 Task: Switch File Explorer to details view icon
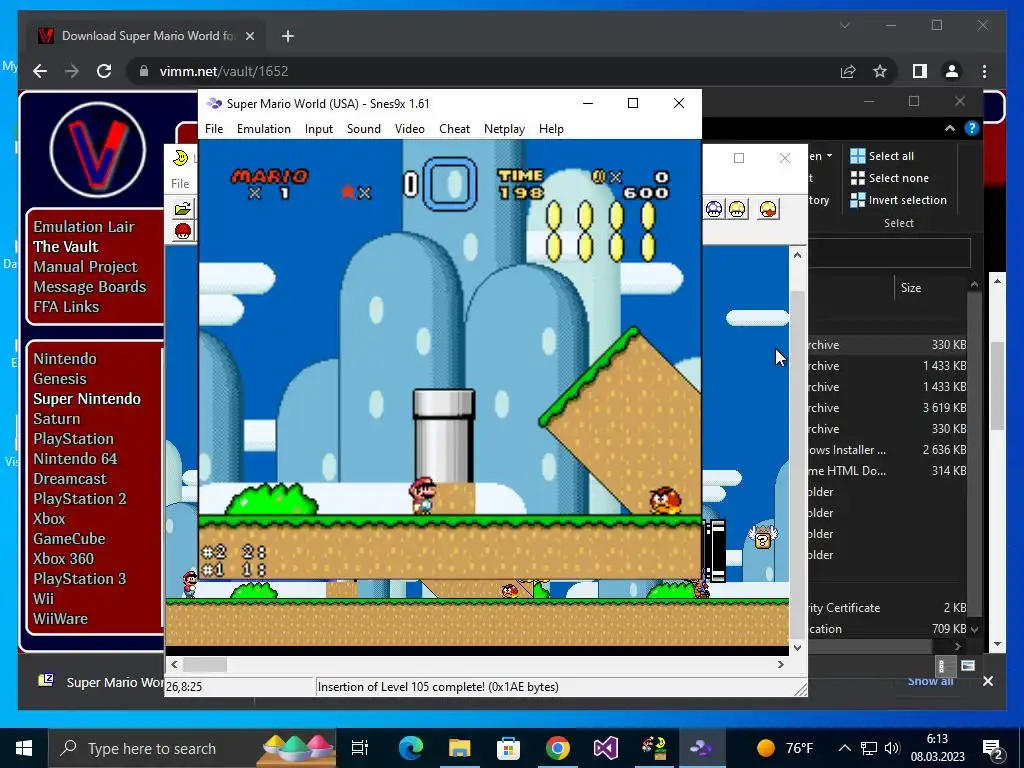(942, 666)
